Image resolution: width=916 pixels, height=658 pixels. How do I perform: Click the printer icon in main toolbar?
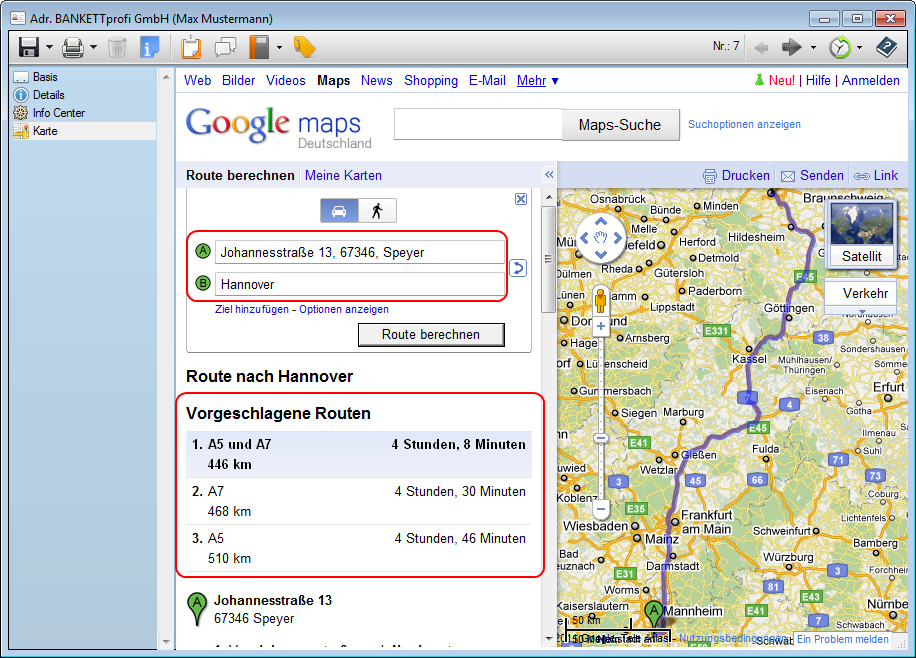[73, 47]
